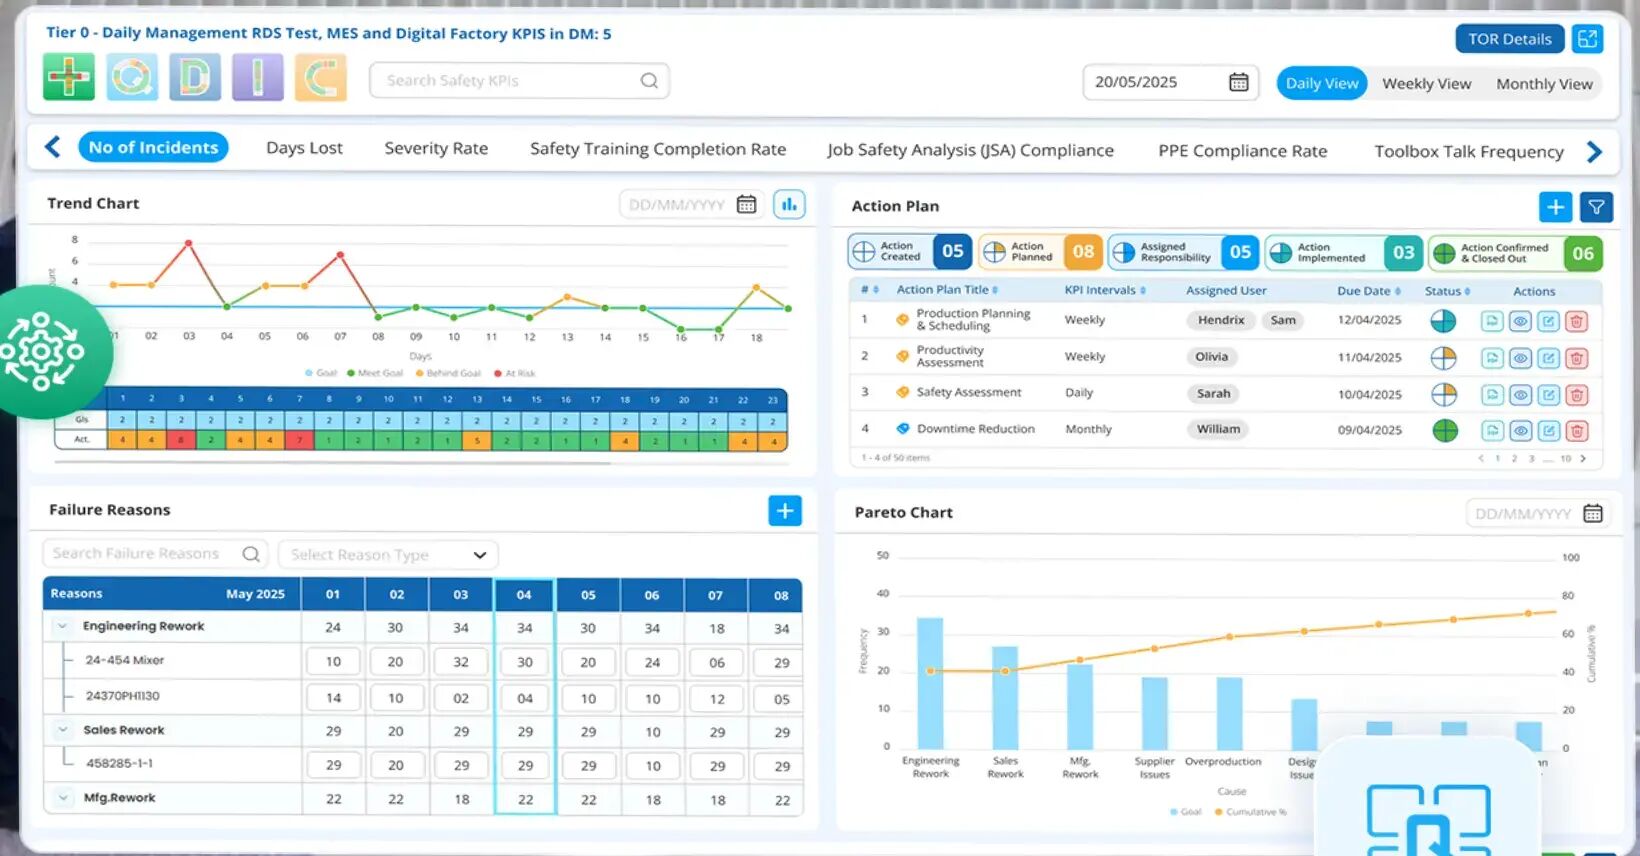This screenshot has height=856, width=1640.
Task: Filter by Action Planned status card
Action: pyautogui.click(x=1039, y=252)
